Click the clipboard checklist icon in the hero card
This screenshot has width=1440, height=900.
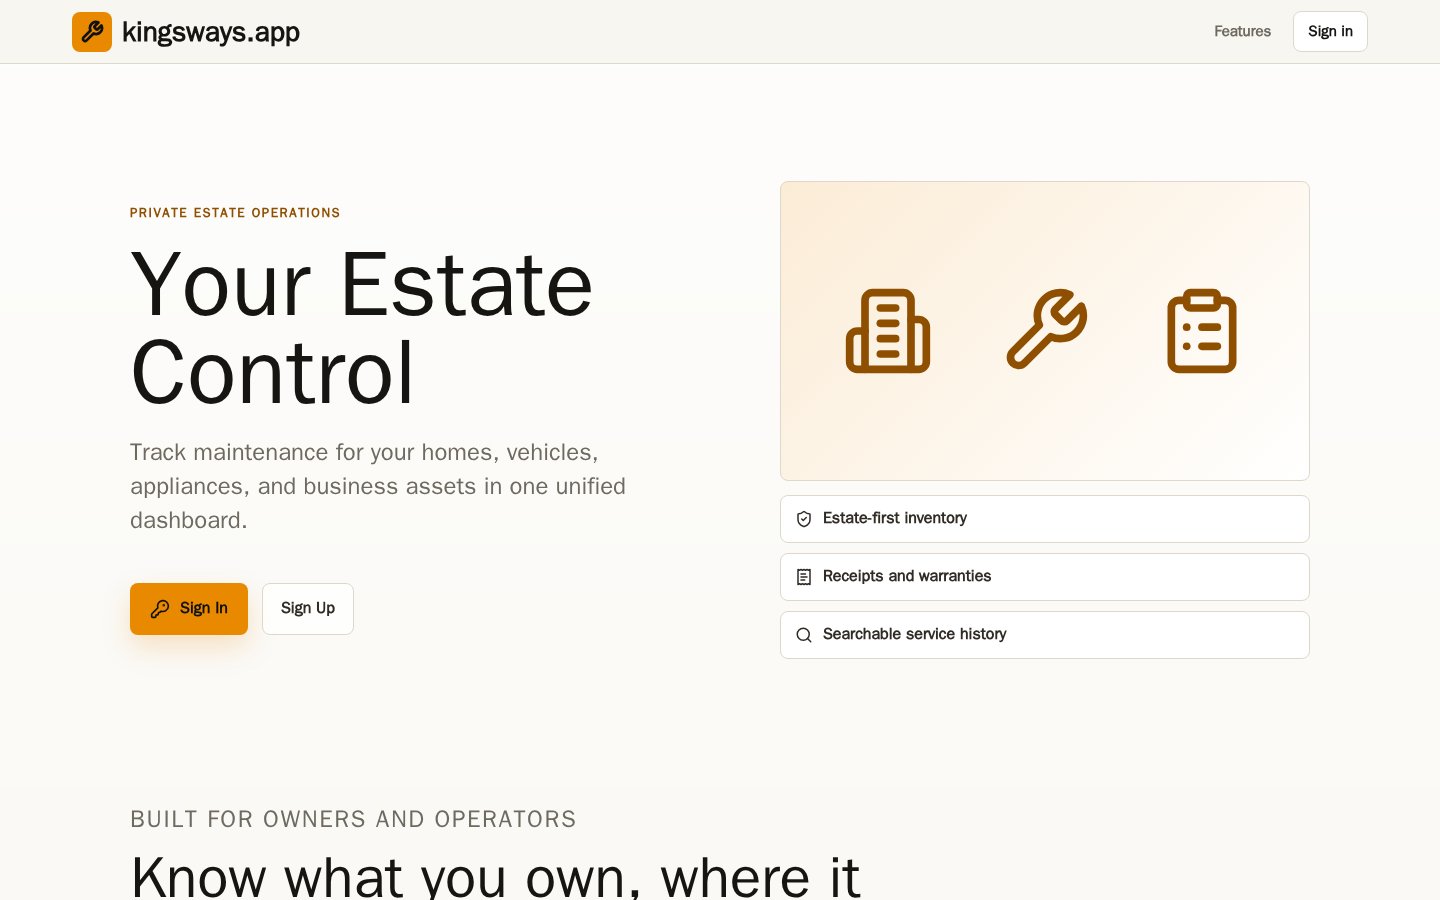(x=1202, y=331)
